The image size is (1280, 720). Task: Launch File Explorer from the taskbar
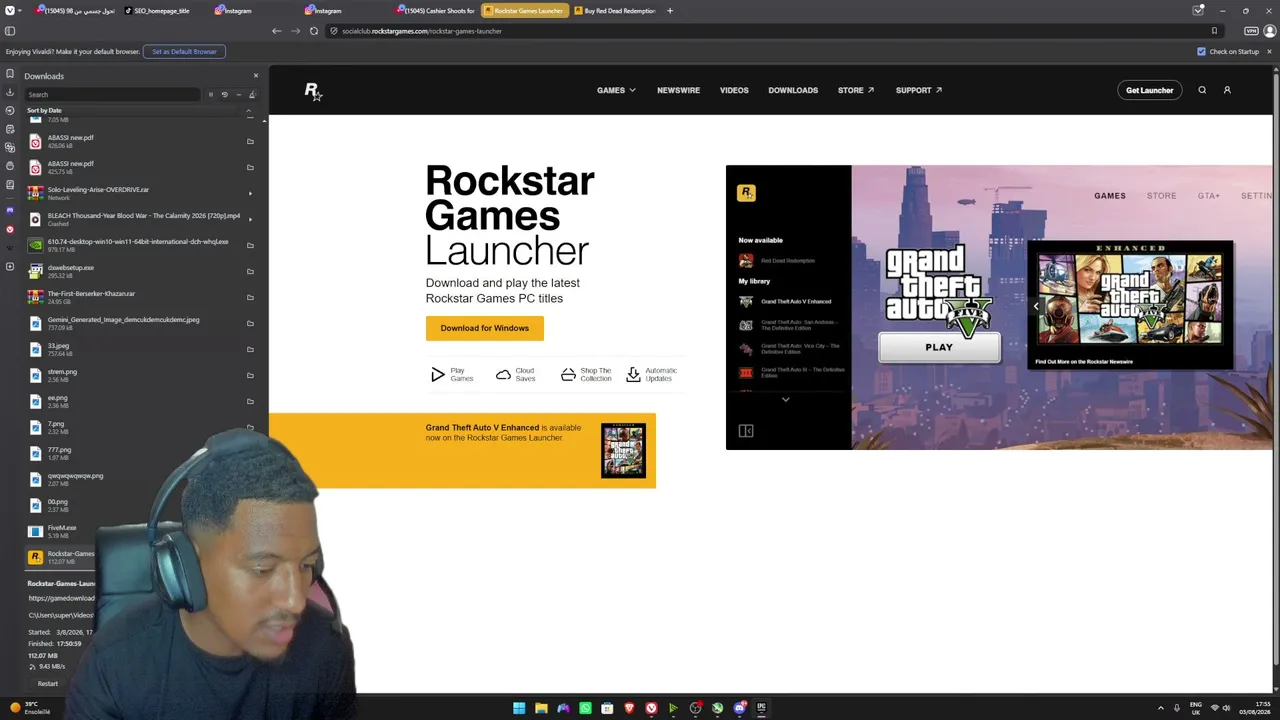coord(541,708)
